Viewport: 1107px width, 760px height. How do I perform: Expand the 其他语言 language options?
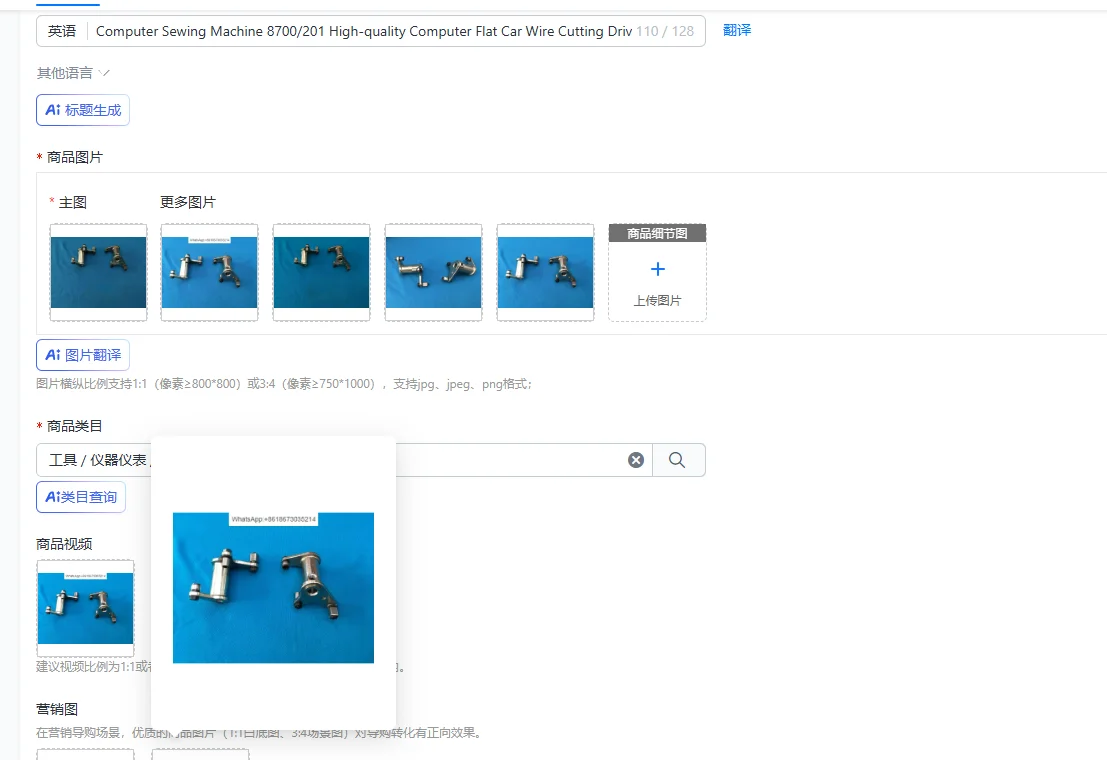(73, 73)
